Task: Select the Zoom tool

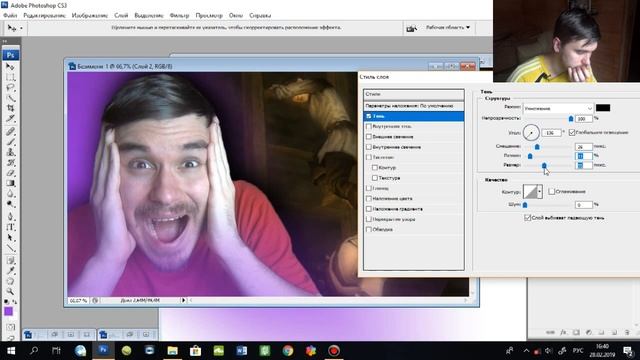Action: [x=10, y=291]
